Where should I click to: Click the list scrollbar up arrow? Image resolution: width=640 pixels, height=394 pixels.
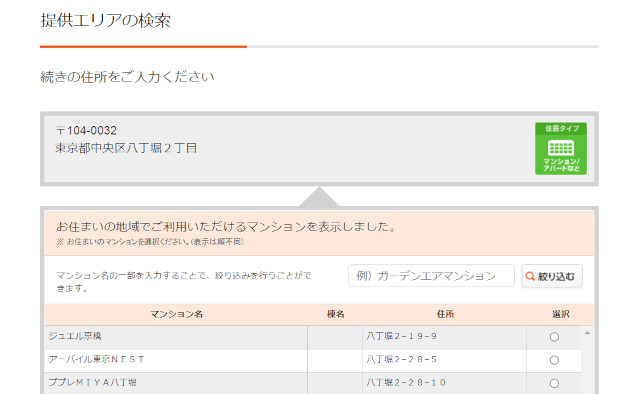click(587, 333)
